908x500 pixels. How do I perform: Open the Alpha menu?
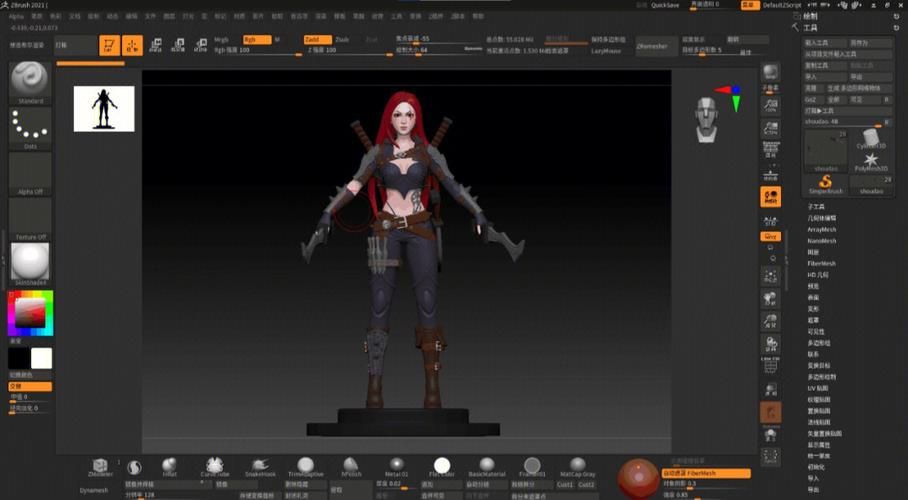(x=16, y=17)
